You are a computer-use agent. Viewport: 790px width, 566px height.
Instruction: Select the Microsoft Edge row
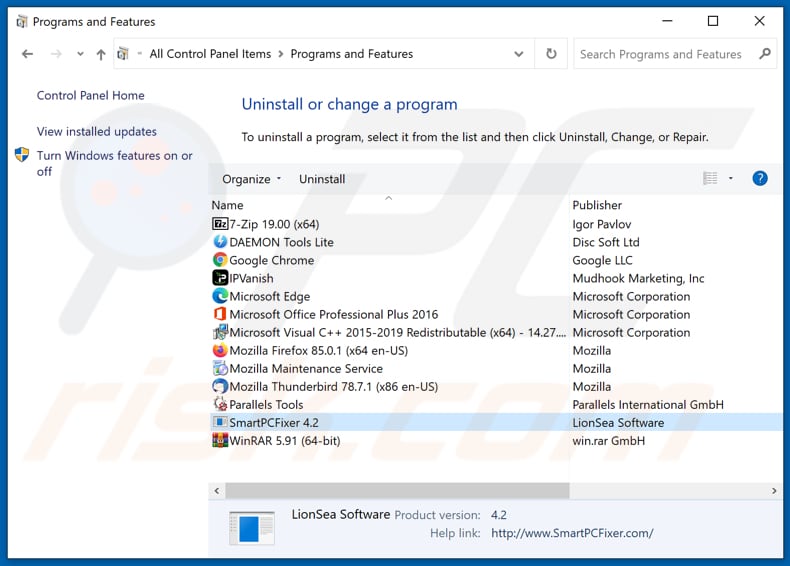496,296
